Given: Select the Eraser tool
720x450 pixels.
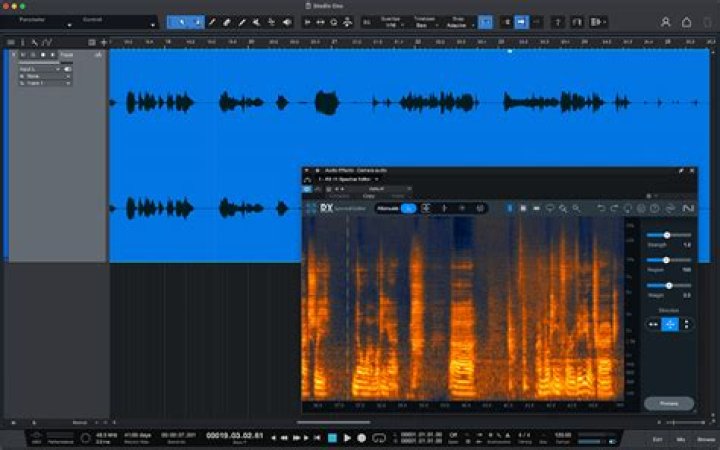Looking at the screenshot, I should click(x=227, y=22).
